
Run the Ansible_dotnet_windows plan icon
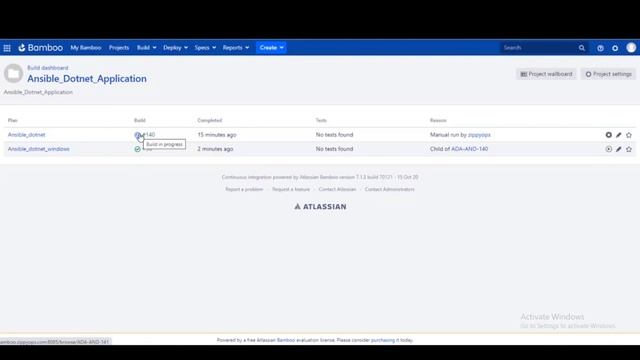[609, 149]
